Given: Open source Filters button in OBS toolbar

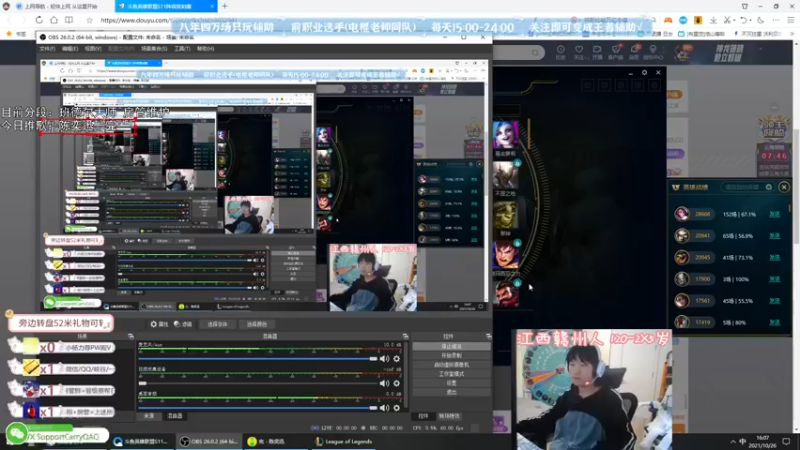Looking at the screenshot, I should pos(183,324).
